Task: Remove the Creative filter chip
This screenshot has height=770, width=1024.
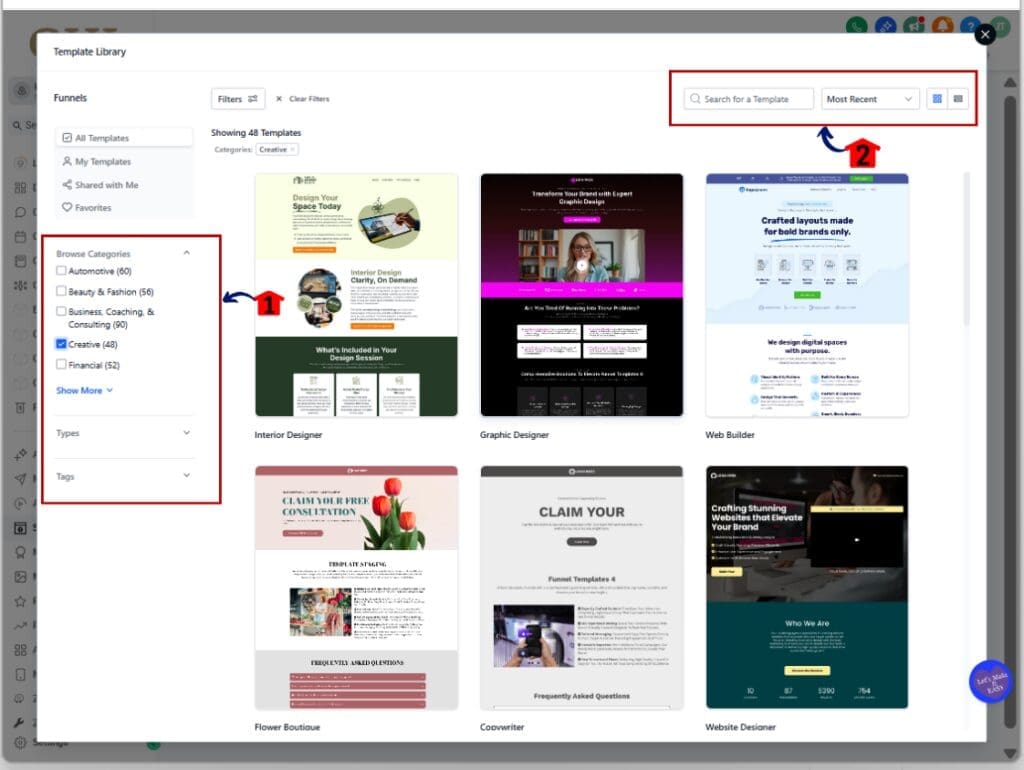Action: coord(293,149)
